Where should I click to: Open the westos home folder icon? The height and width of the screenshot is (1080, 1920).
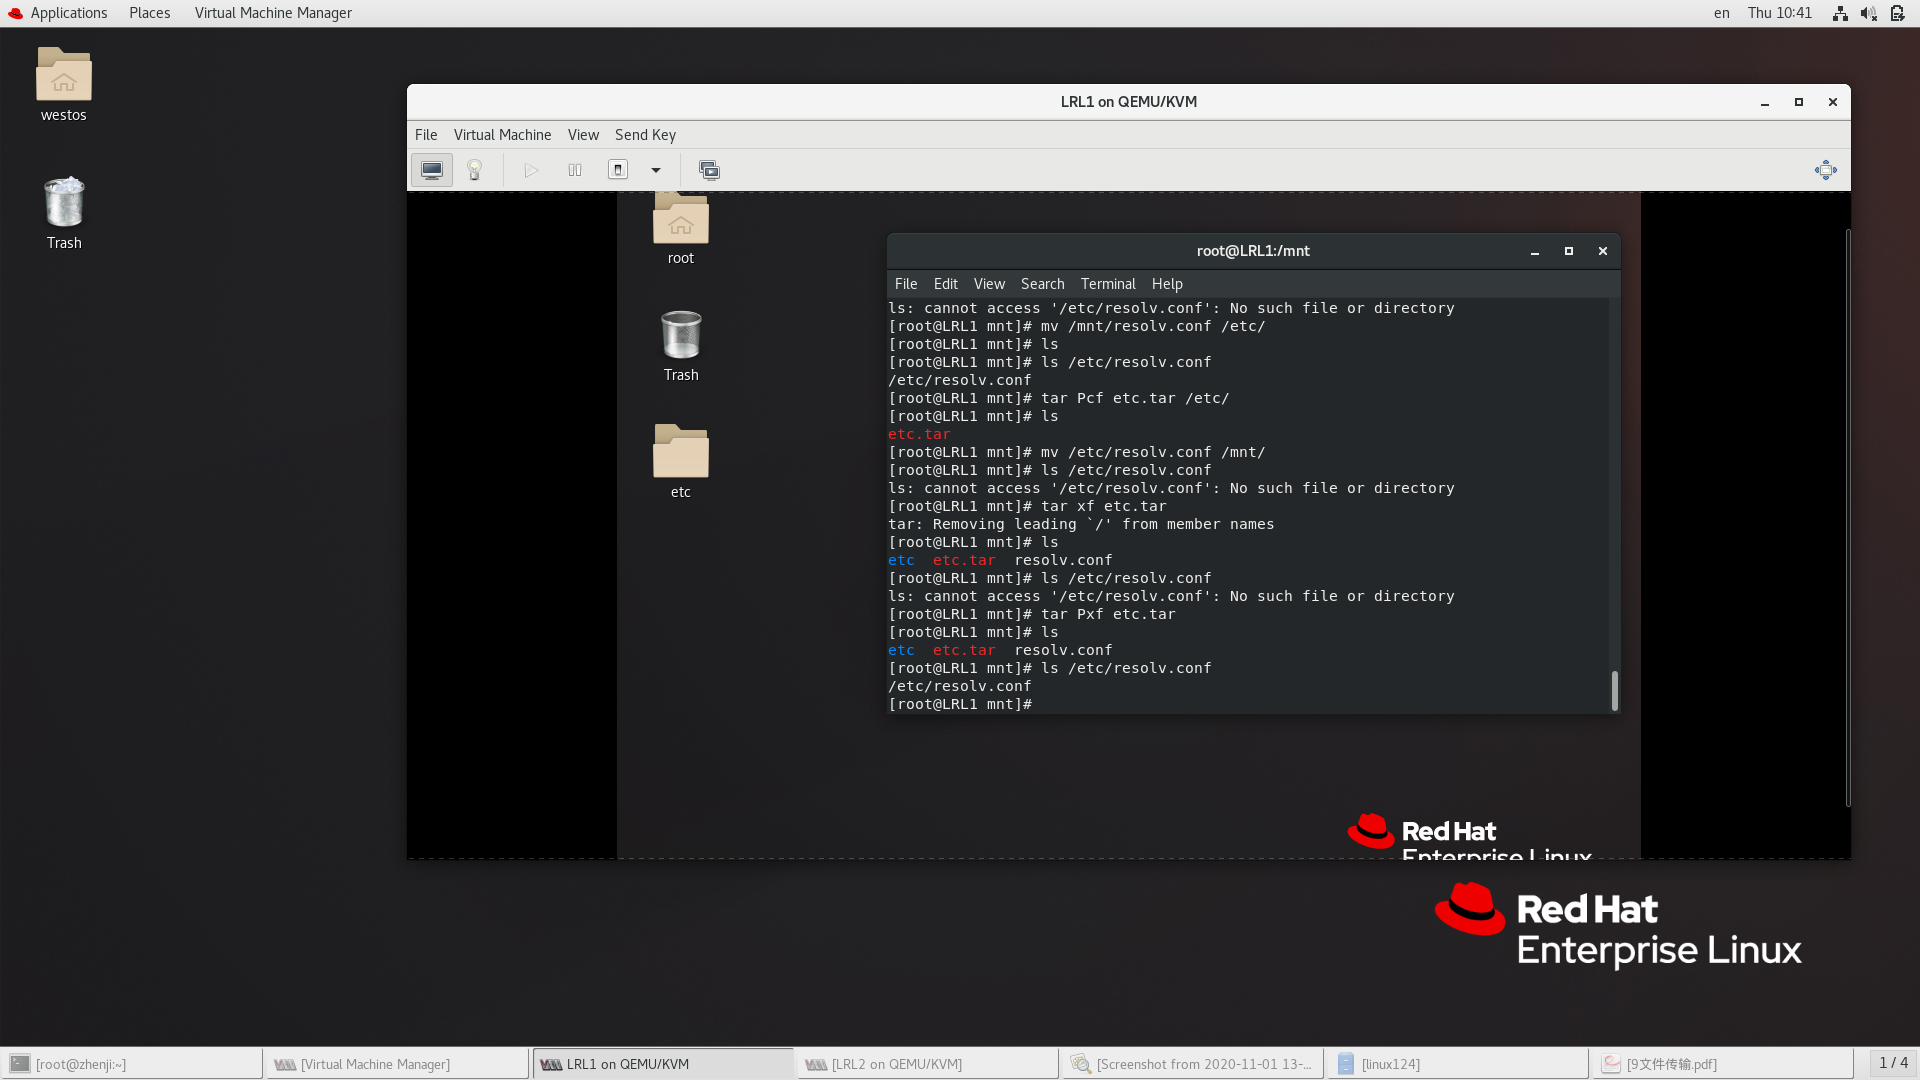pyautogui.click(x=64, y=76)
